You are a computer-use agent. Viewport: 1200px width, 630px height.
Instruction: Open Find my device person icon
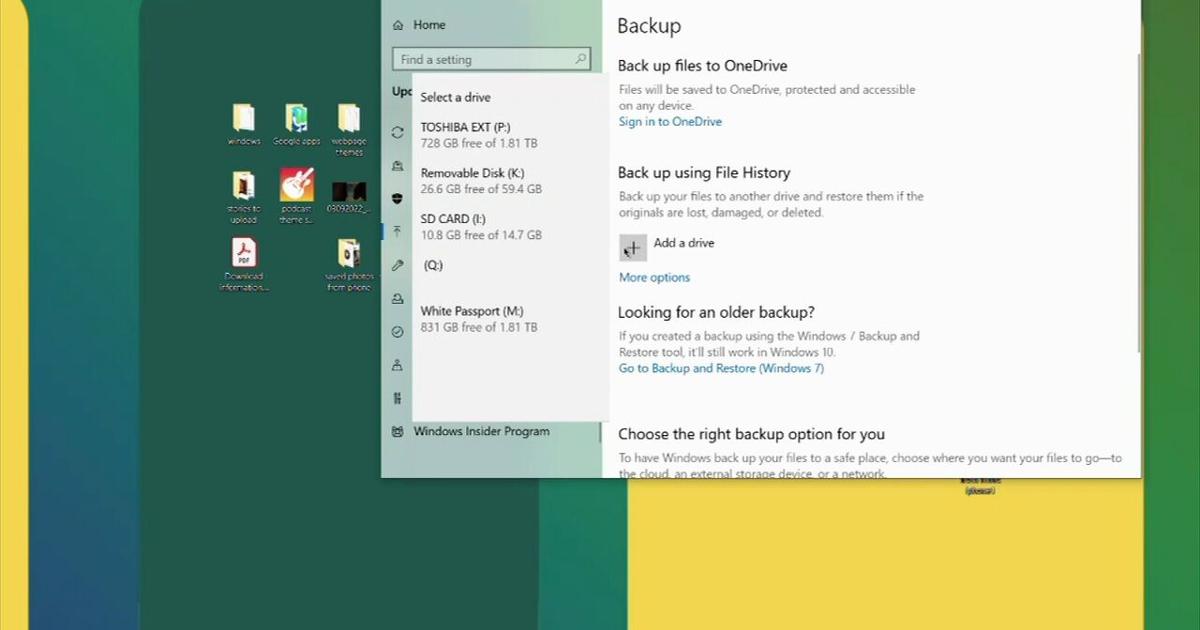[398, 365]
